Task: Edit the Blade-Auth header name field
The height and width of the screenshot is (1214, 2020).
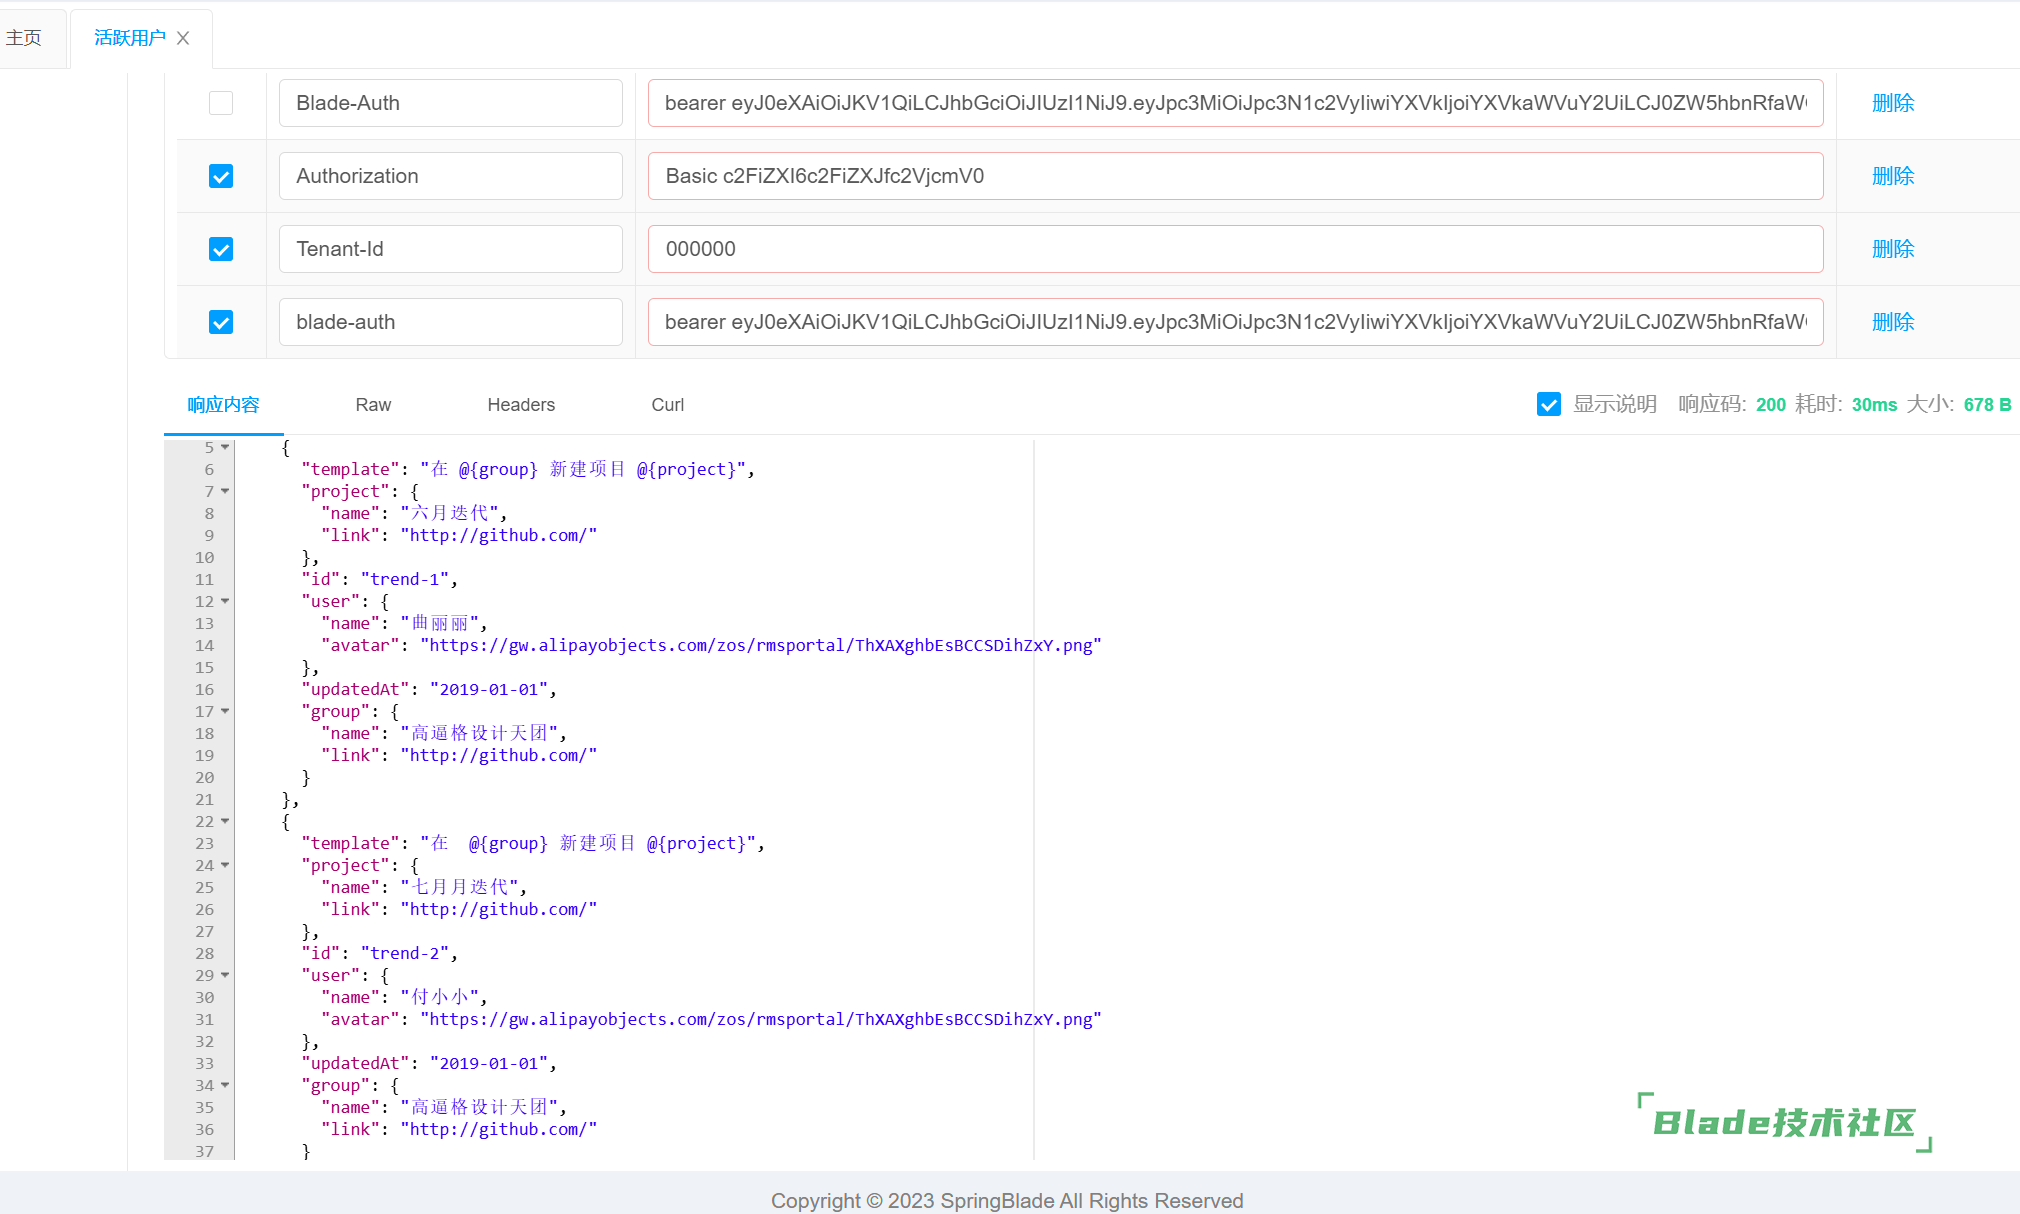Action: [451, 103]
